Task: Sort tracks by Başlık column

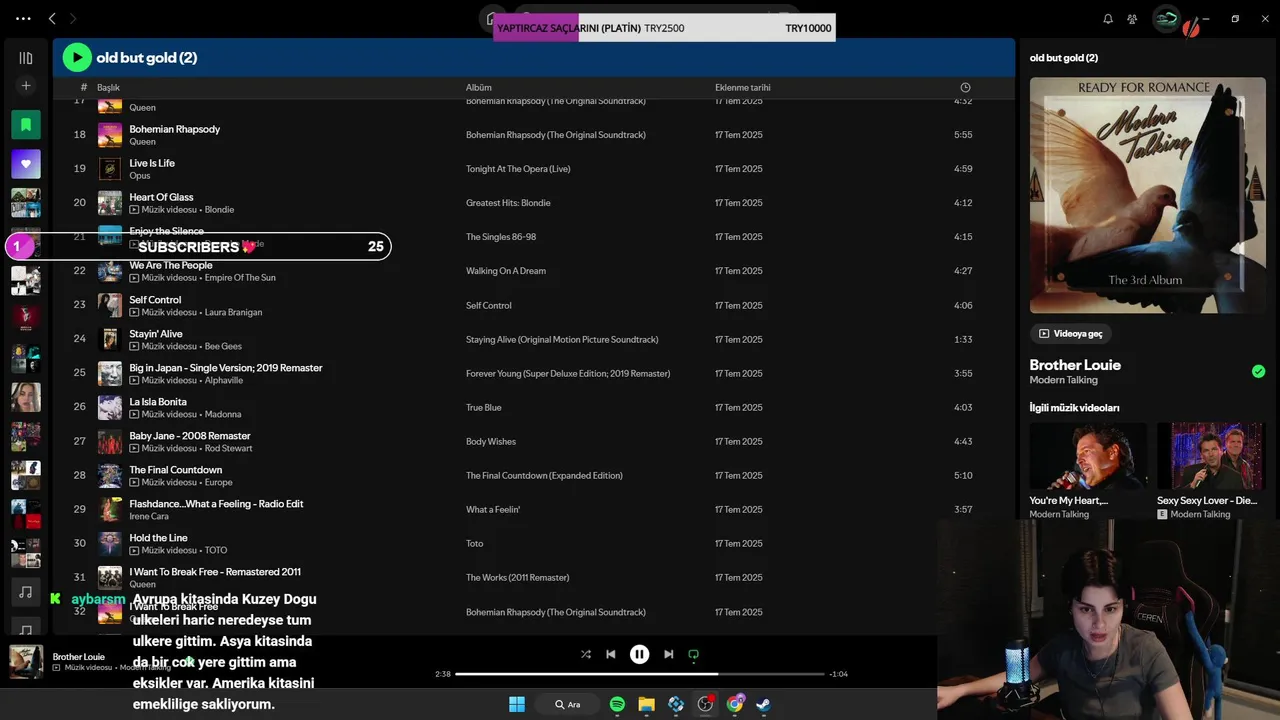Action: pyautogui.click(x=108, y=87)
